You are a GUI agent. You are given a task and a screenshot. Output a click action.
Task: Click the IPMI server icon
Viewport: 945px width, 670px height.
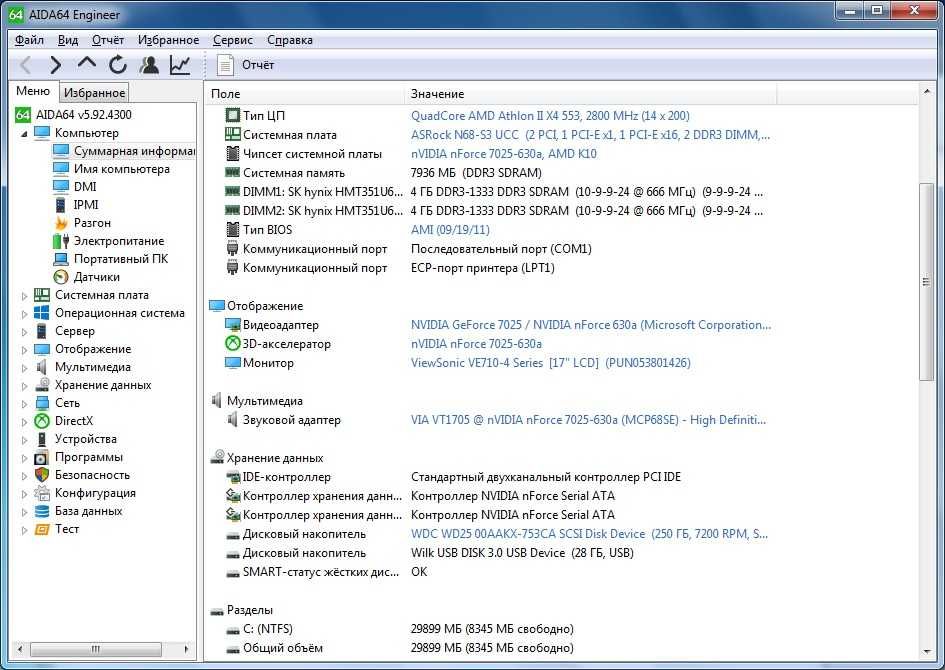click(61, 205)
